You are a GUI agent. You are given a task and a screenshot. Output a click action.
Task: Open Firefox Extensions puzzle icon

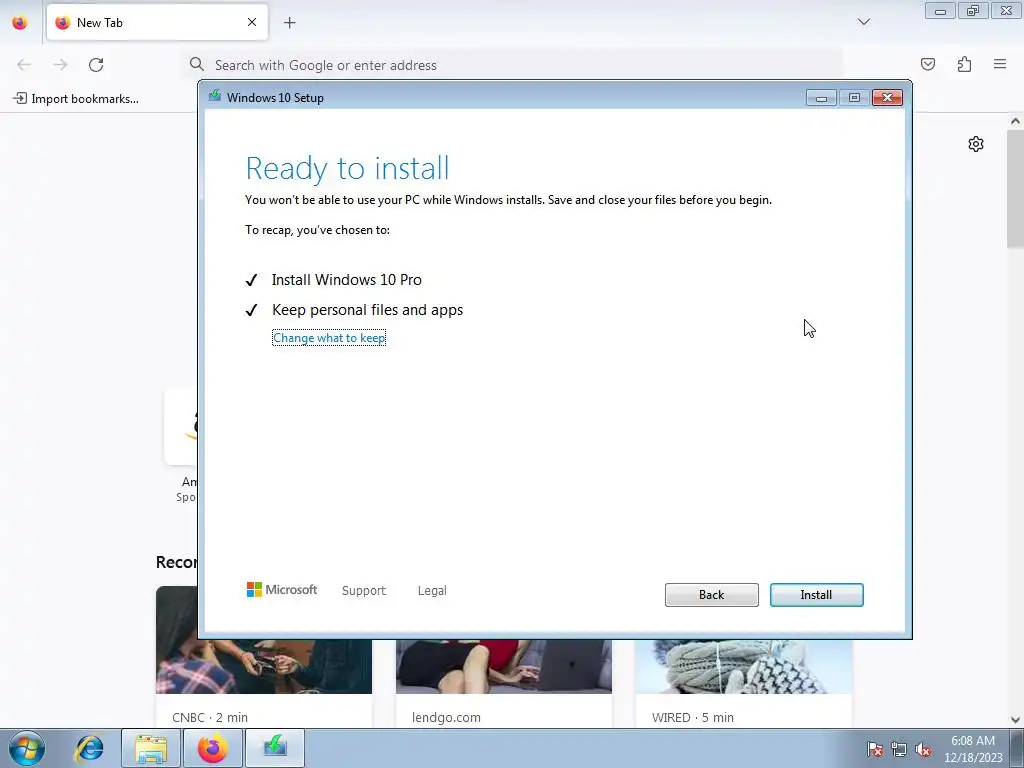(964, 64)
